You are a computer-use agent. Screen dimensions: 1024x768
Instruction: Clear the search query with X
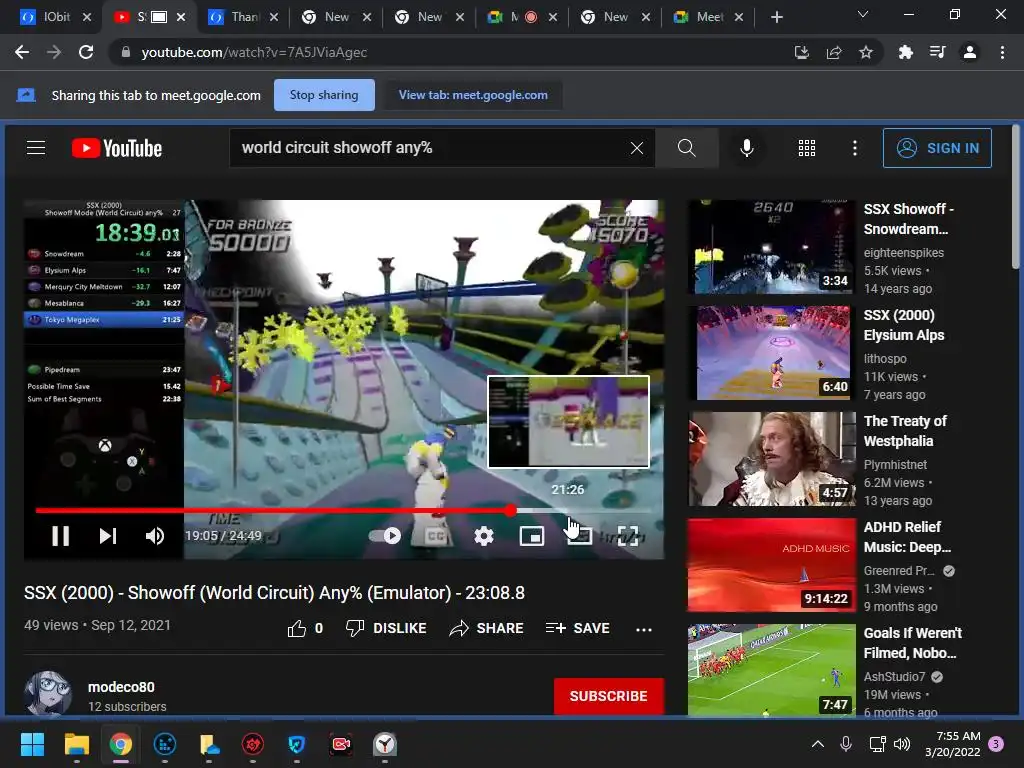tap(637, 148)
